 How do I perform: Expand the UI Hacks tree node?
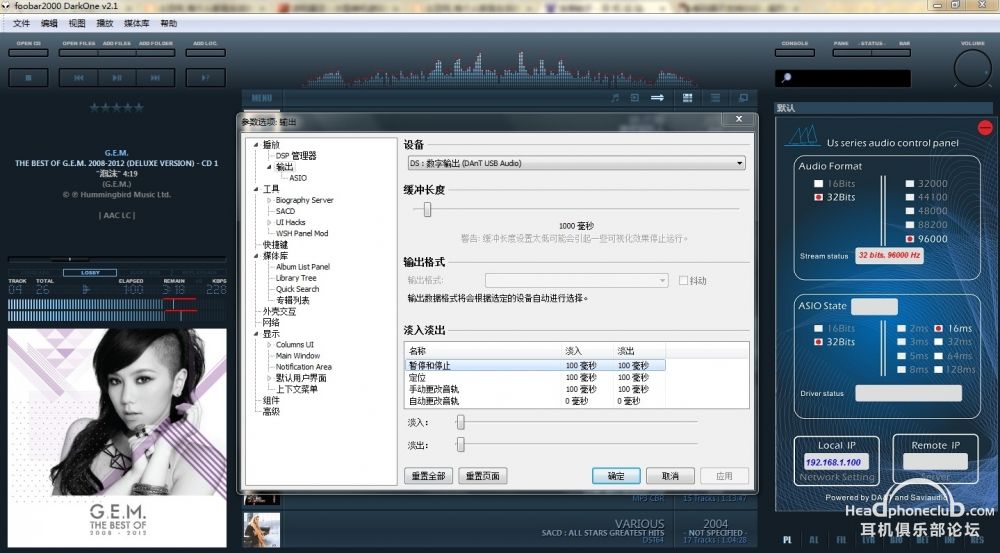pos(269,223)
